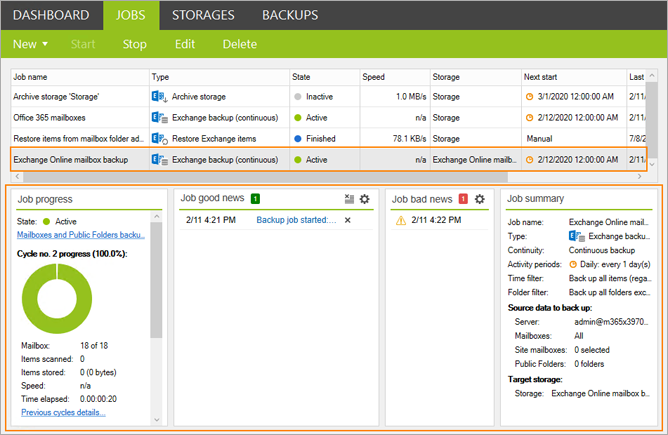Delete the selected job
668x435 pixels.
[x=240, y=44]
